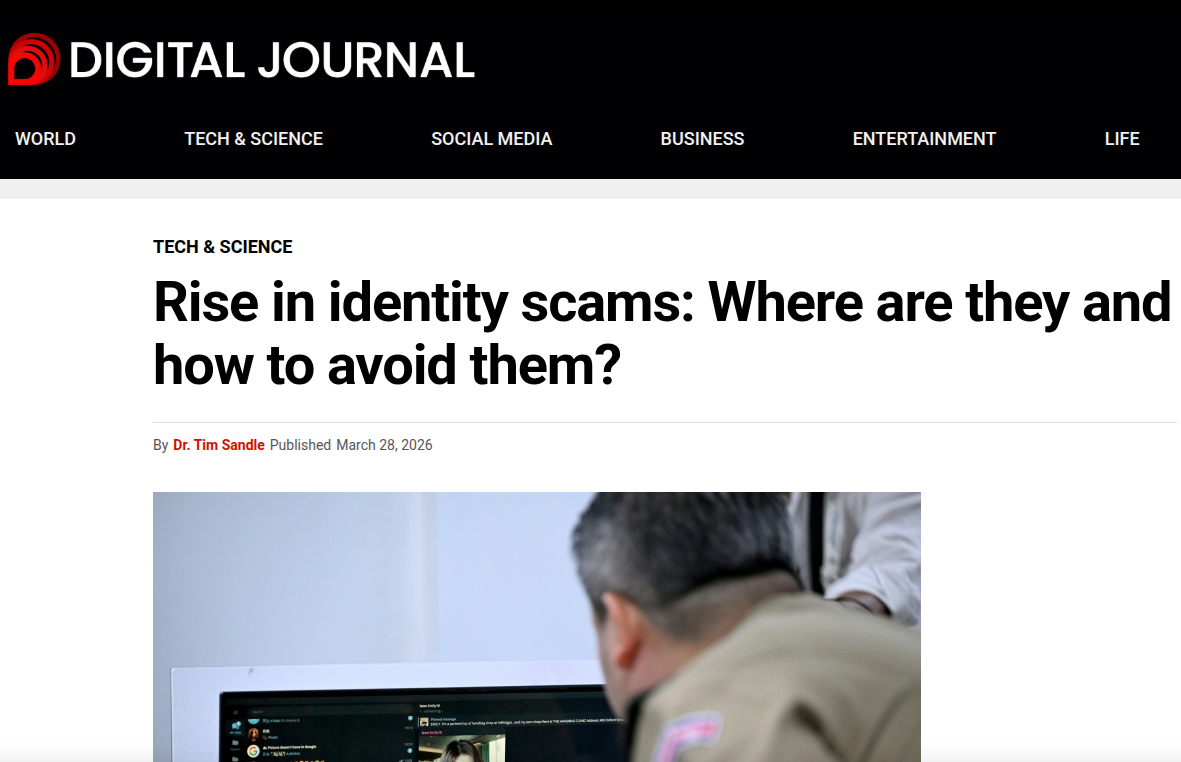Open the BUSINESS menu item
The width and height of the screenshot is (1181, 762).
point(702,139)
